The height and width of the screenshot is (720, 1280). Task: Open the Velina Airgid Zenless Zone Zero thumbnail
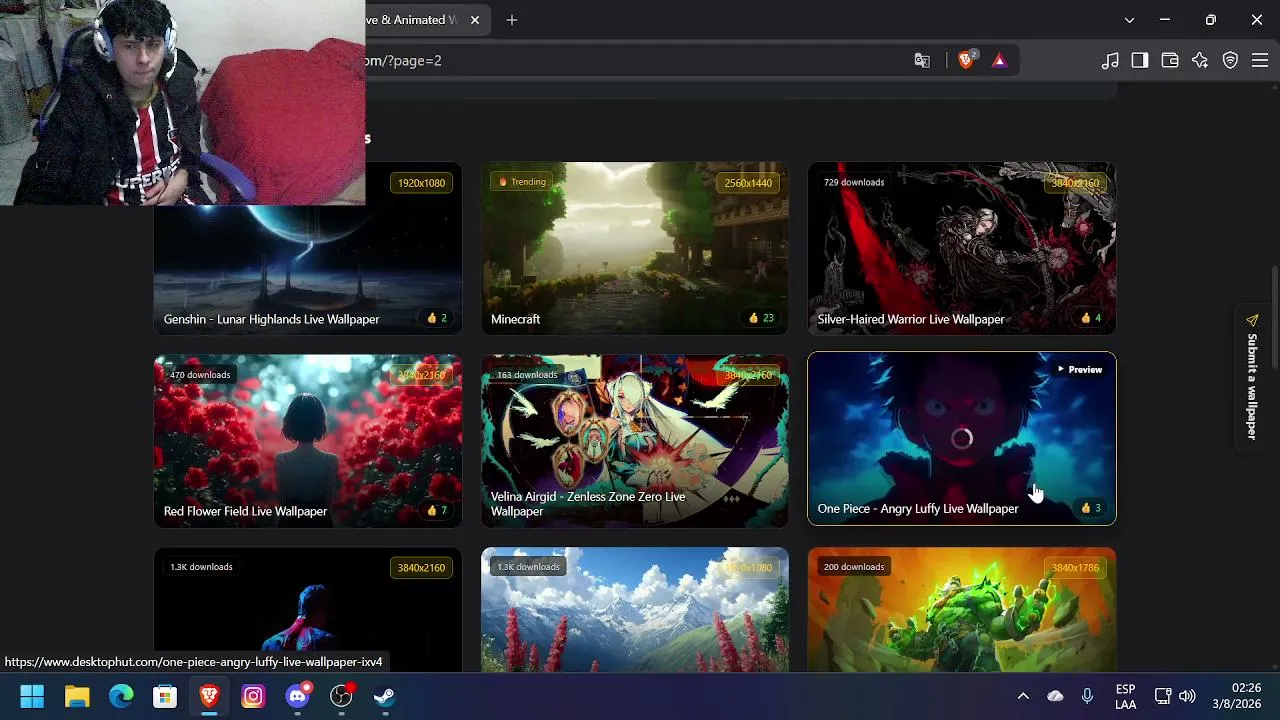pyautogui.click(x=635, y=440)
